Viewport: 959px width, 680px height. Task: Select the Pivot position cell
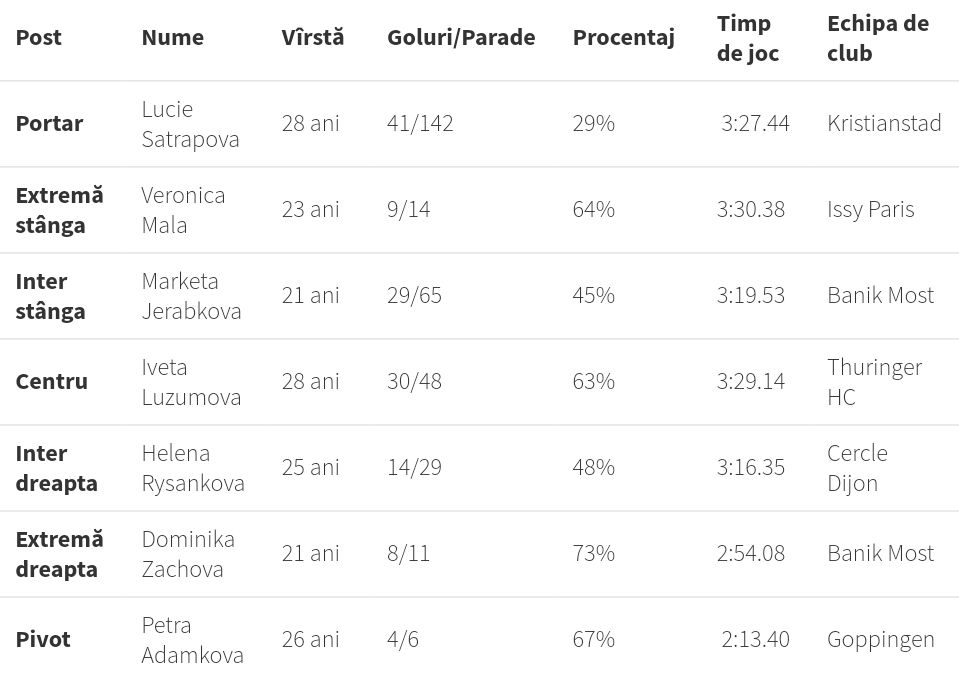43,640
